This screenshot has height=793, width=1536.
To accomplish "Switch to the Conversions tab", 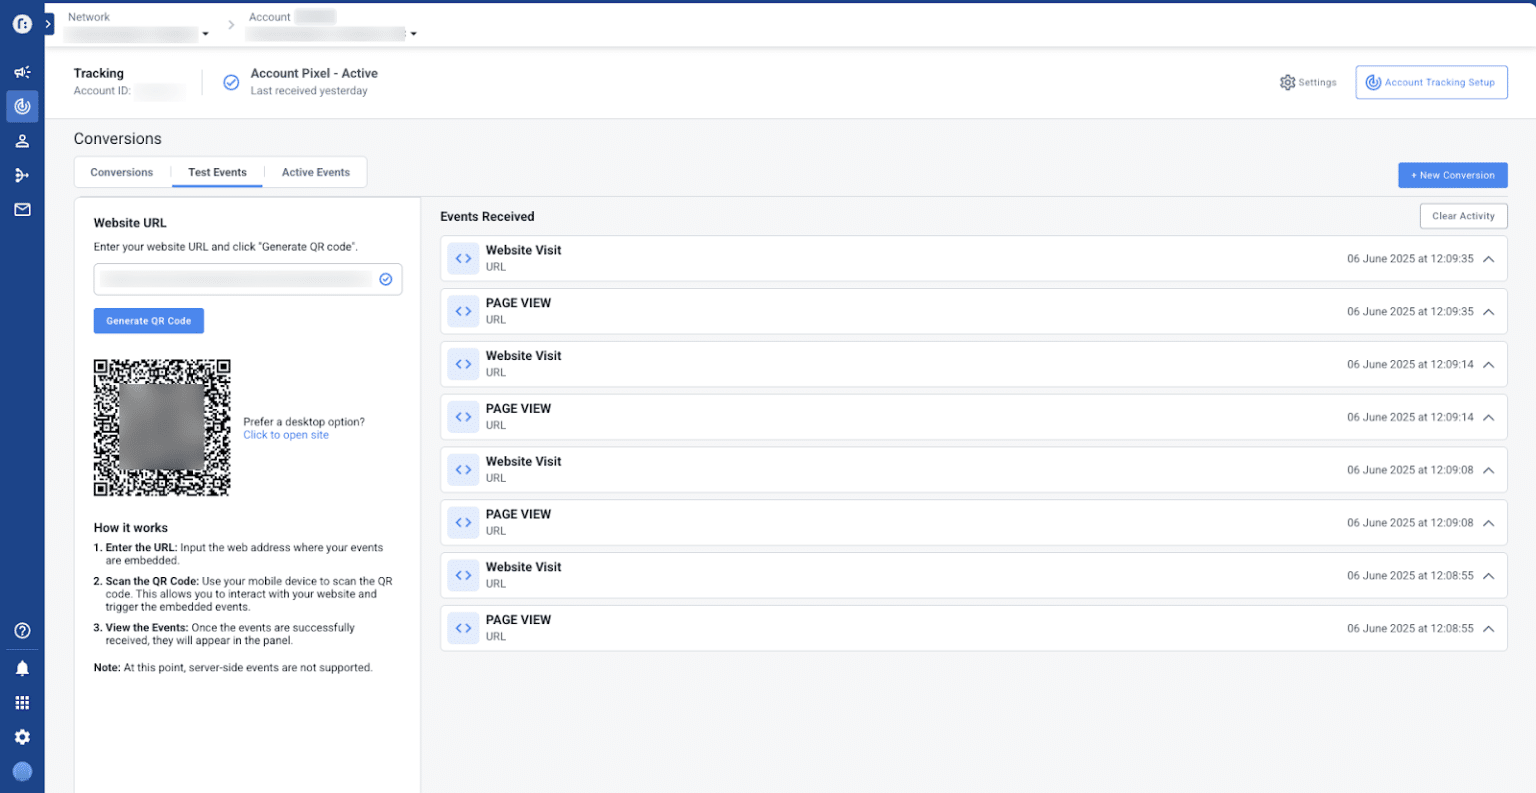I will (122, 172).
